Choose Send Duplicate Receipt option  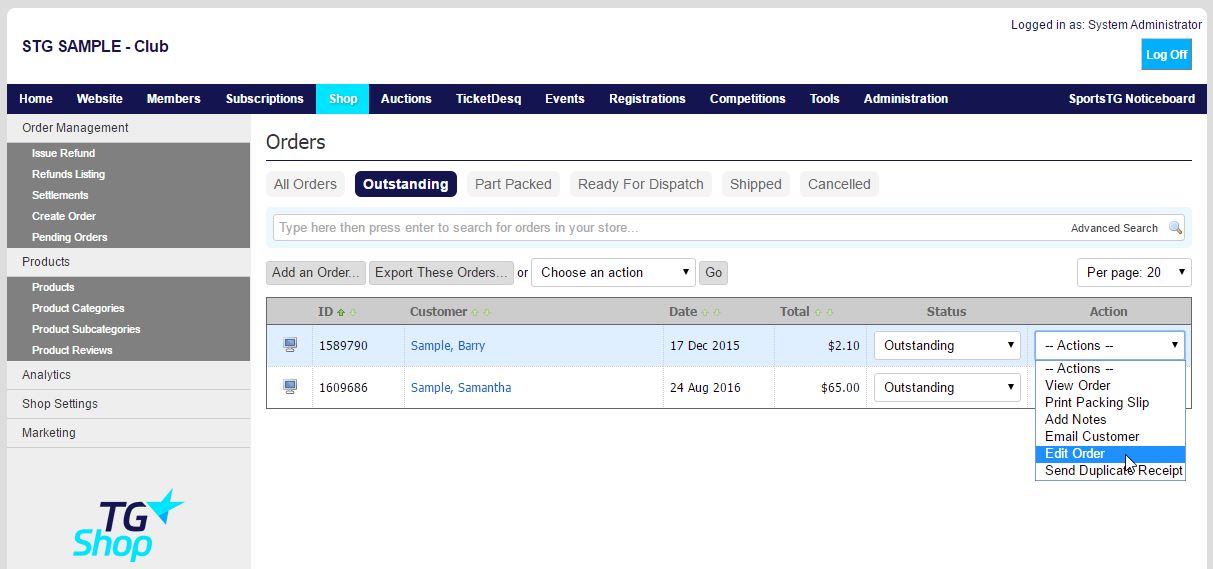point(1110,470)
